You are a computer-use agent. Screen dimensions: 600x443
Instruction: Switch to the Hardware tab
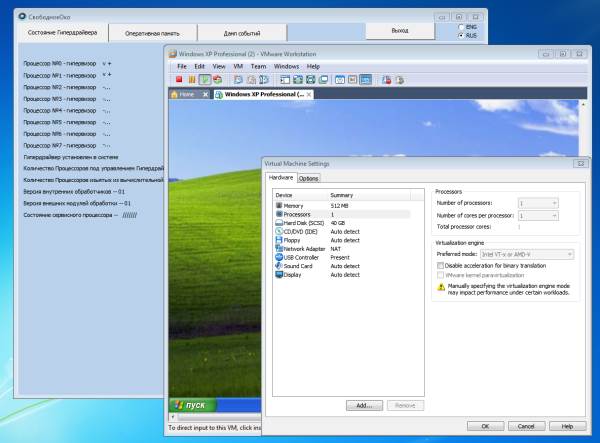click(280, 178)
